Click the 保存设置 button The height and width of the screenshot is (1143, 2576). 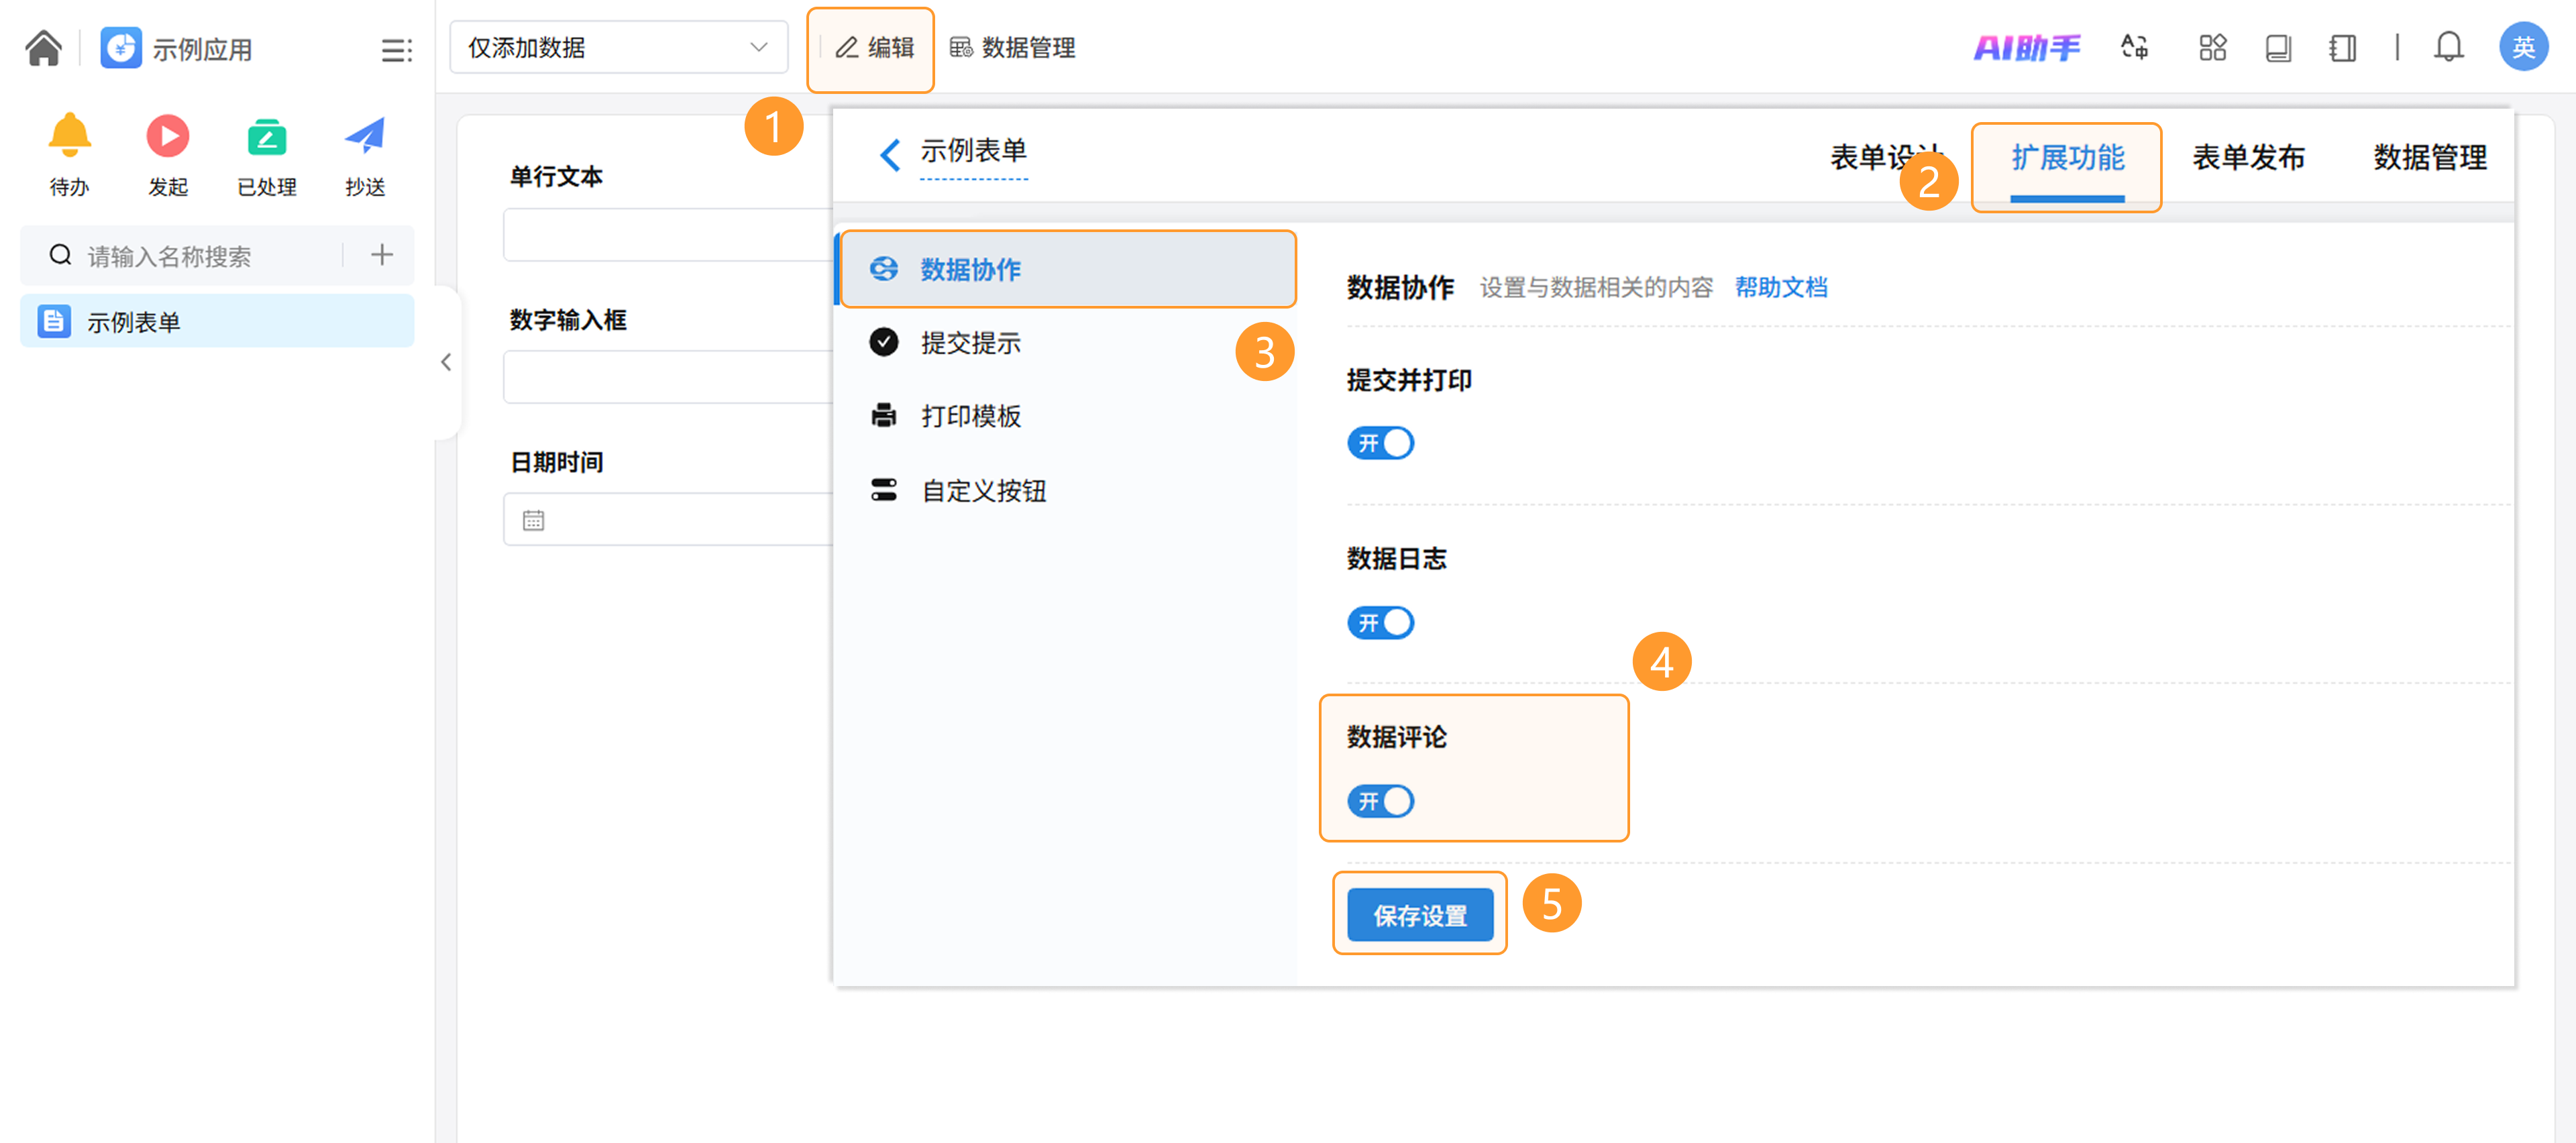point(1419,915)
